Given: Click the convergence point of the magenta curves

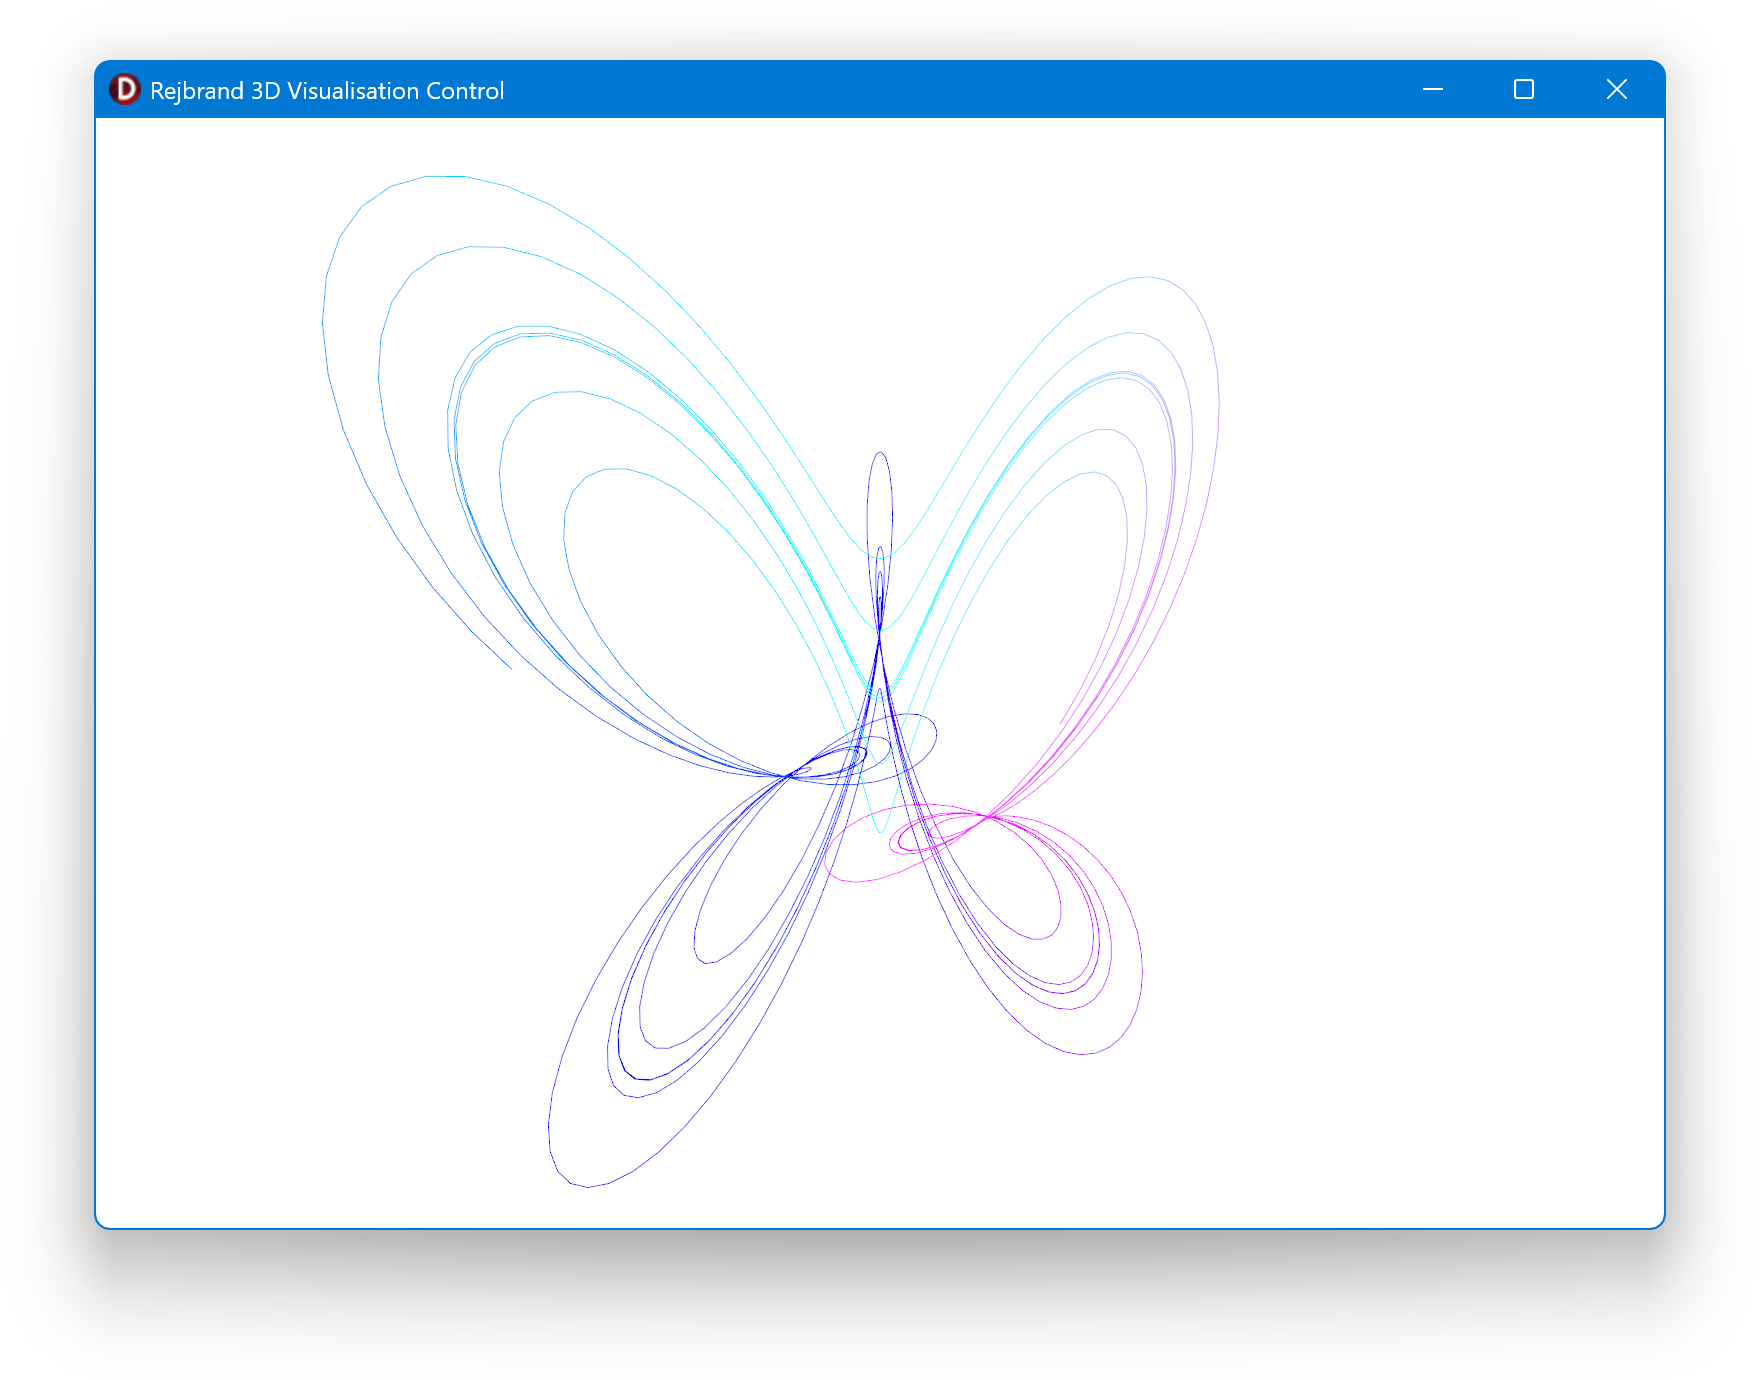Looking at the screenshot, I should [x=988, y=817].
